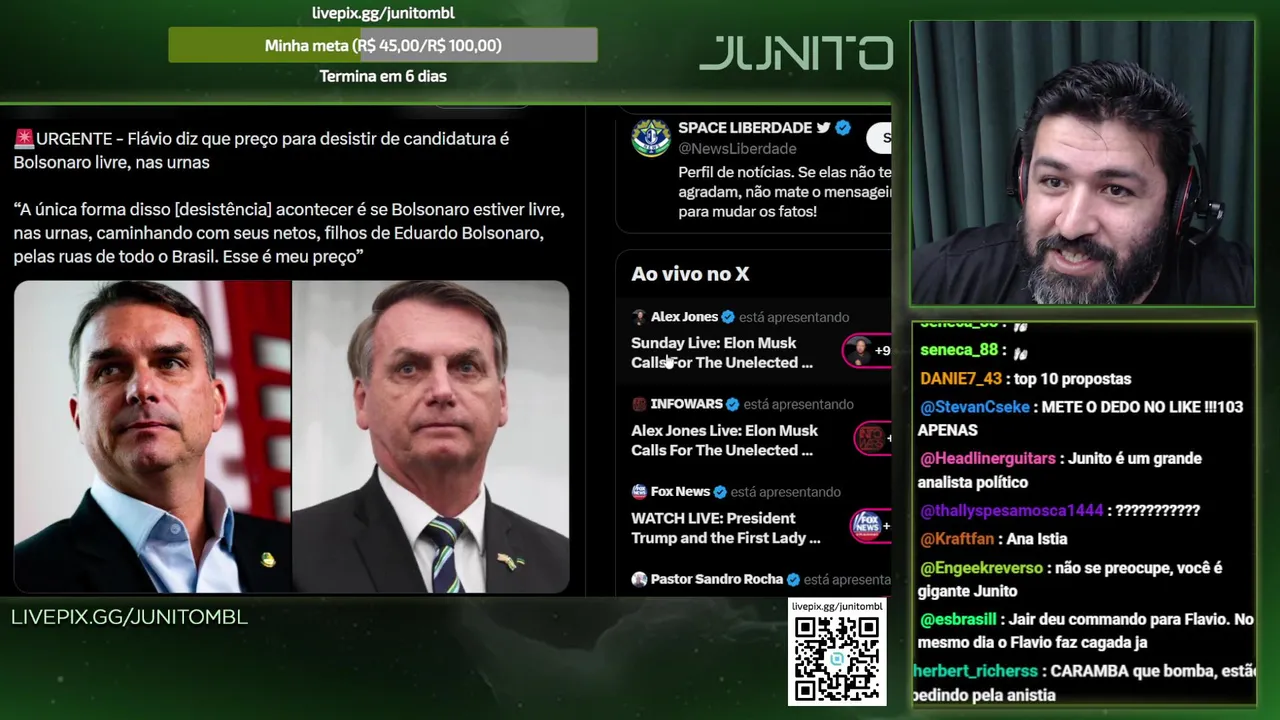Image resolution: width=1280 pixels, height=720 pixels.
Task: Click the Termina em 6 dias text
Action: [x=383, y=76]
